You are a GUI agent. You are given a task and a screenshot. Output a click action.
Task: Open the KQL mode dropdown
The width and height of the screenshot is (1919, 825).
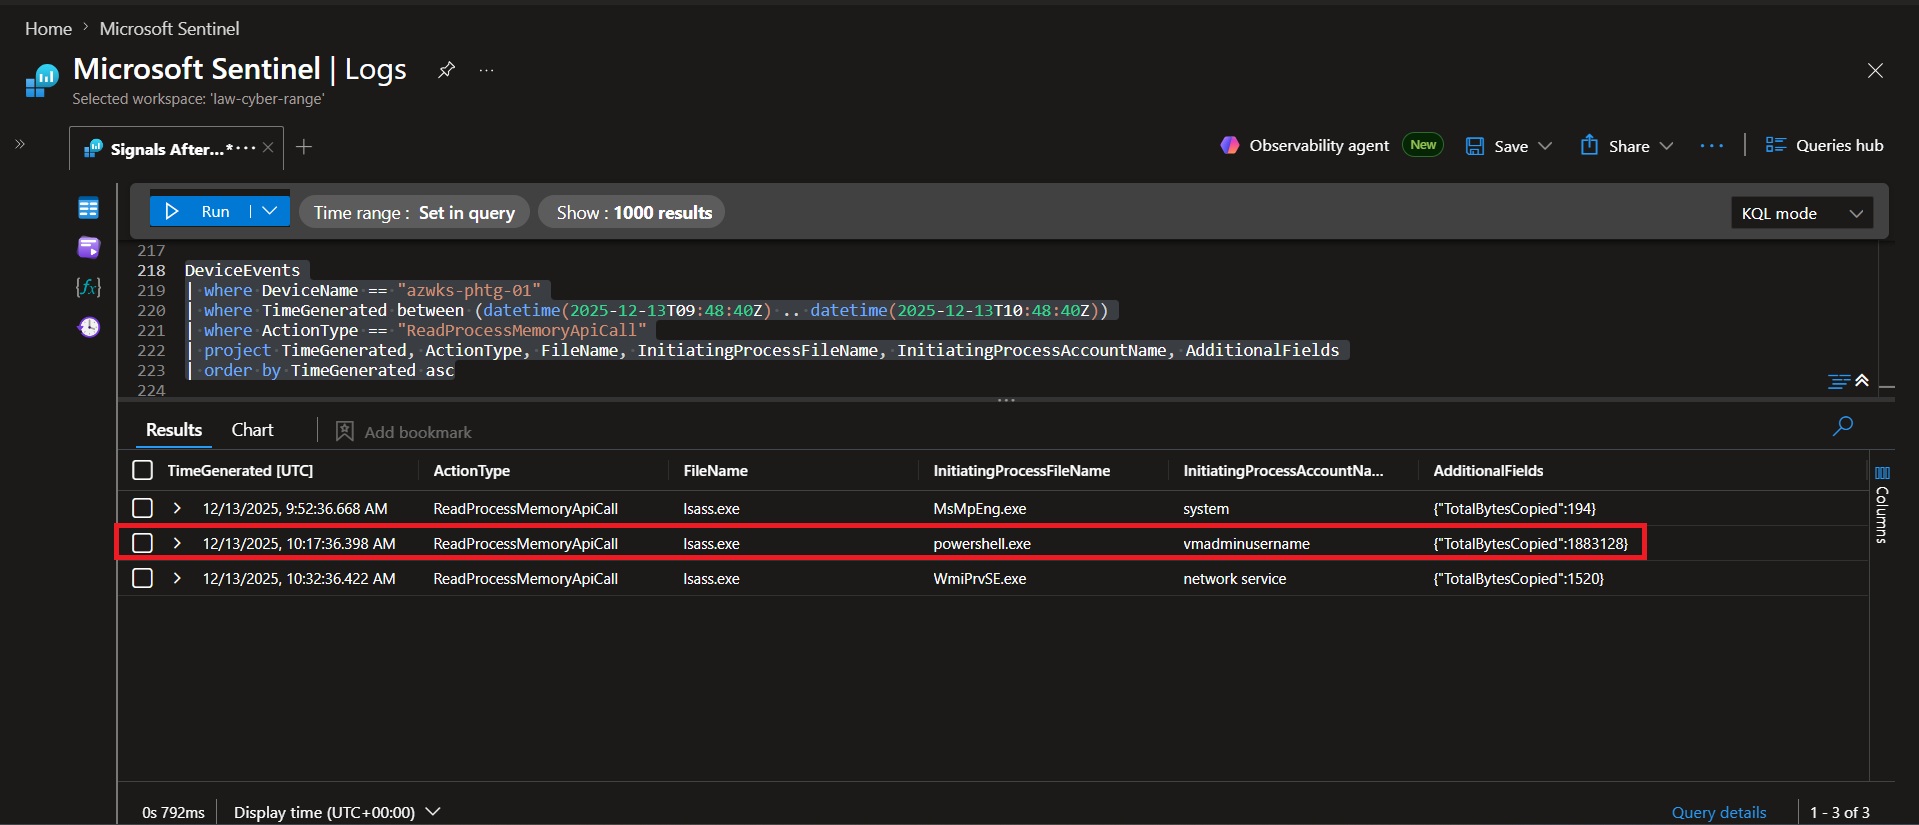1802,213
